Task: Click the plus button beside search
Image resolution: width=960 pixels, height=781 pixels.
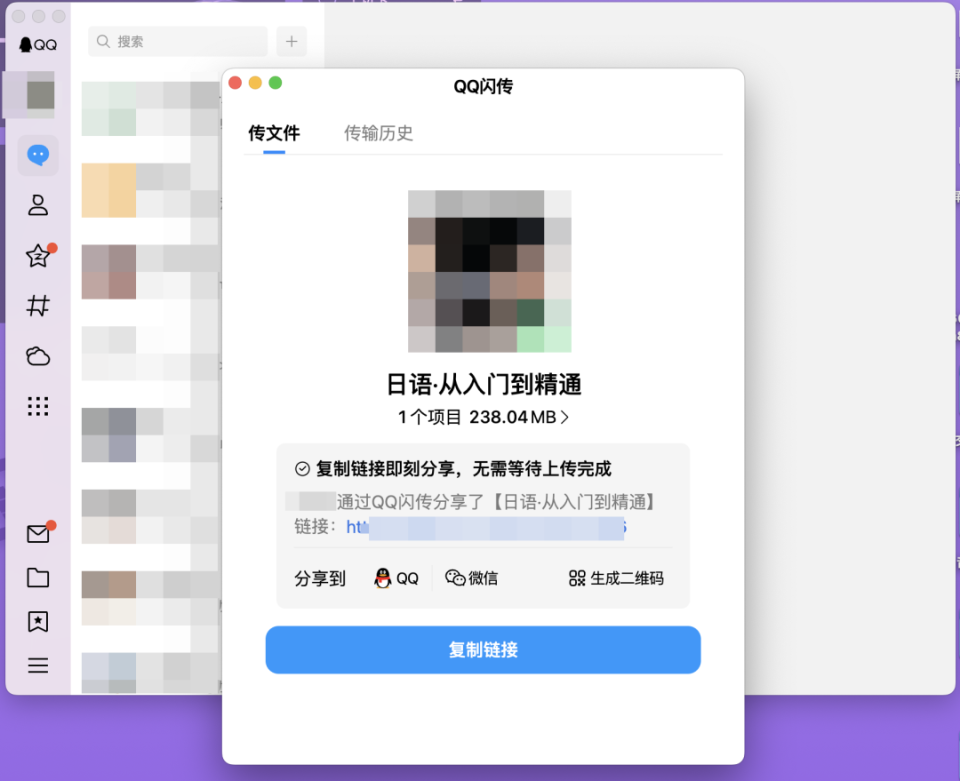Action: (291, 42)
